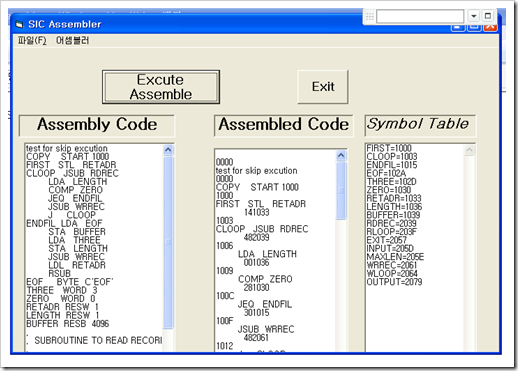Open the 어셈블러 menu
Viewport: 518px width, 371px height.
pos(72,41)
